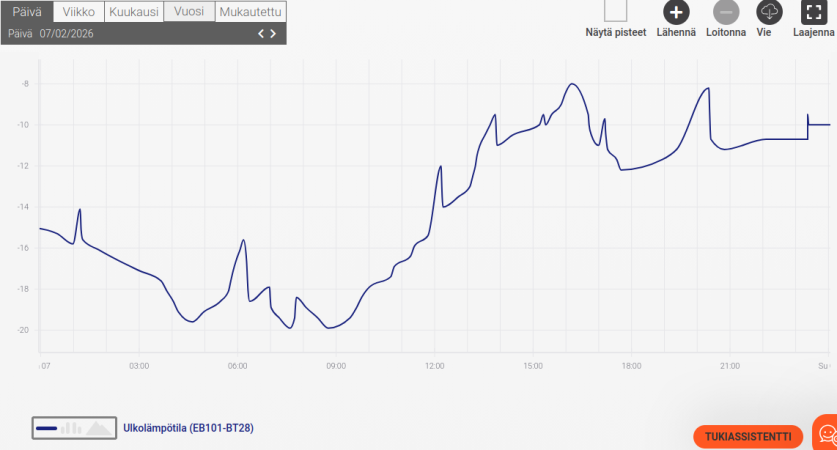Enable the Näytä pisteet checkbox
The height and width of the screenshot is (450, 837).
[616, 11]
